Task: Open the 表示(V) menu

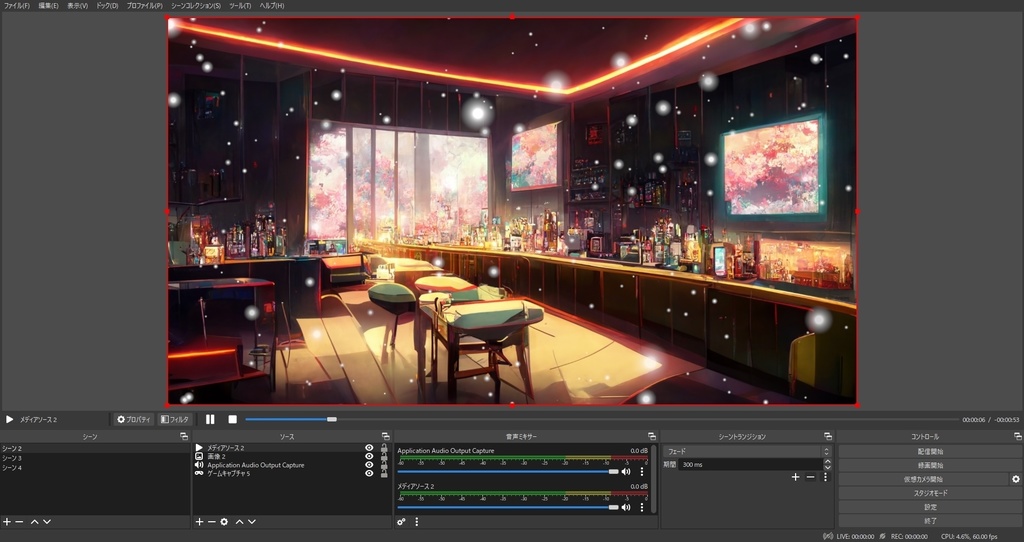Action: pos(77,5)
